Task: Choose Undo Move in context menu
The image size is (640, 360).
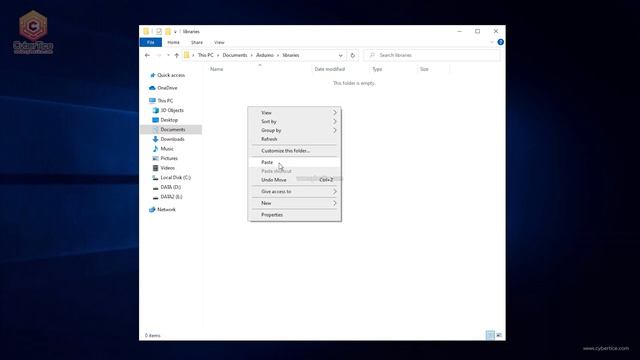Action: coord(294,180)
